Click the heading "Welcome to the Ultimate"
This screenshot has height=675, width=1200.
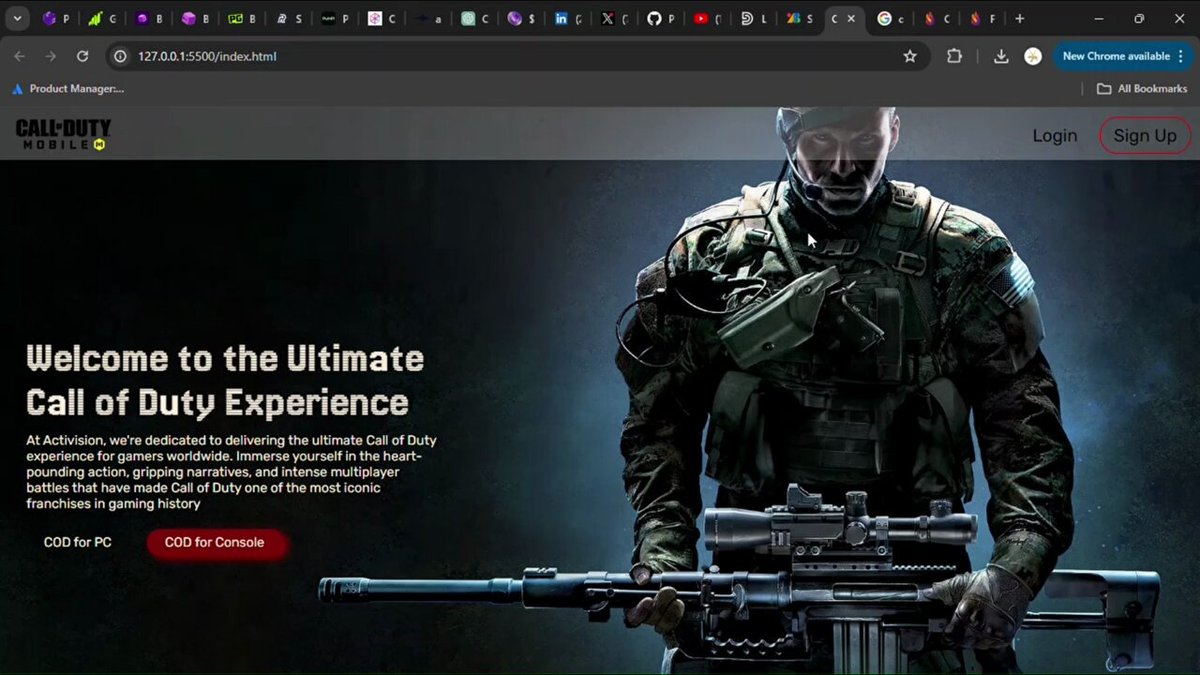225,358
